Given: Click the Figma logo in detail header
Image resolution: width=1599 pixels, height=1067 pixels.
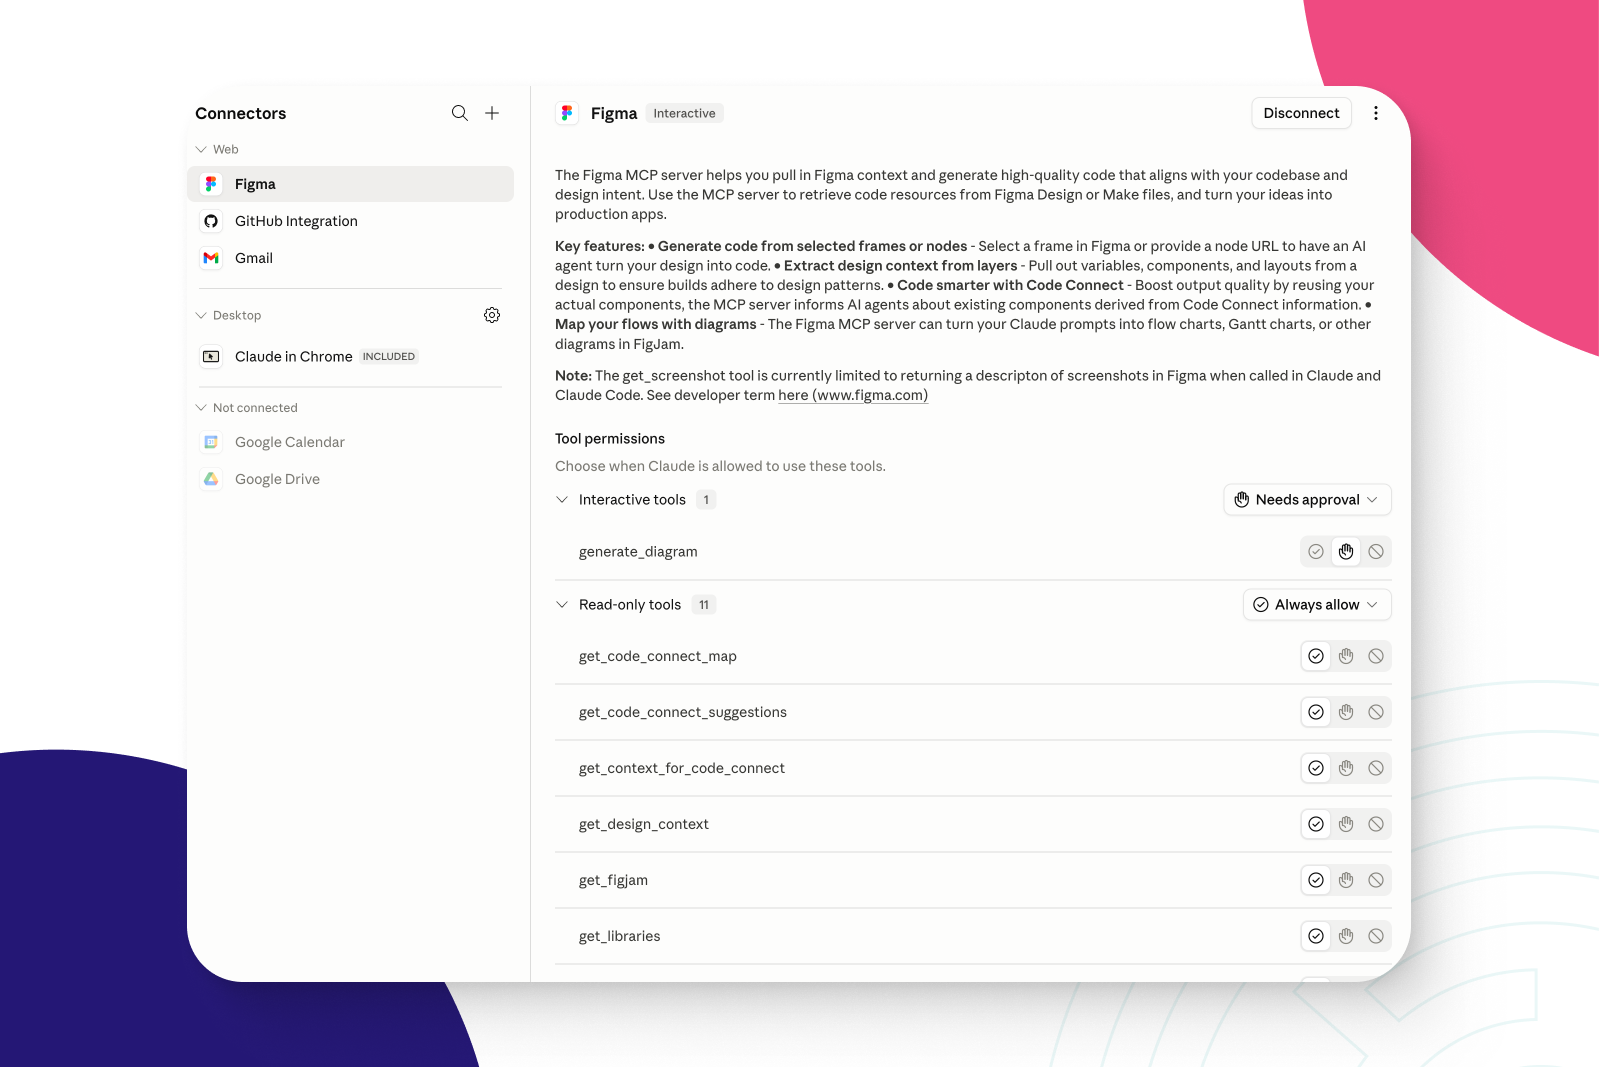Looking at the screenshot, I should 567,113.
